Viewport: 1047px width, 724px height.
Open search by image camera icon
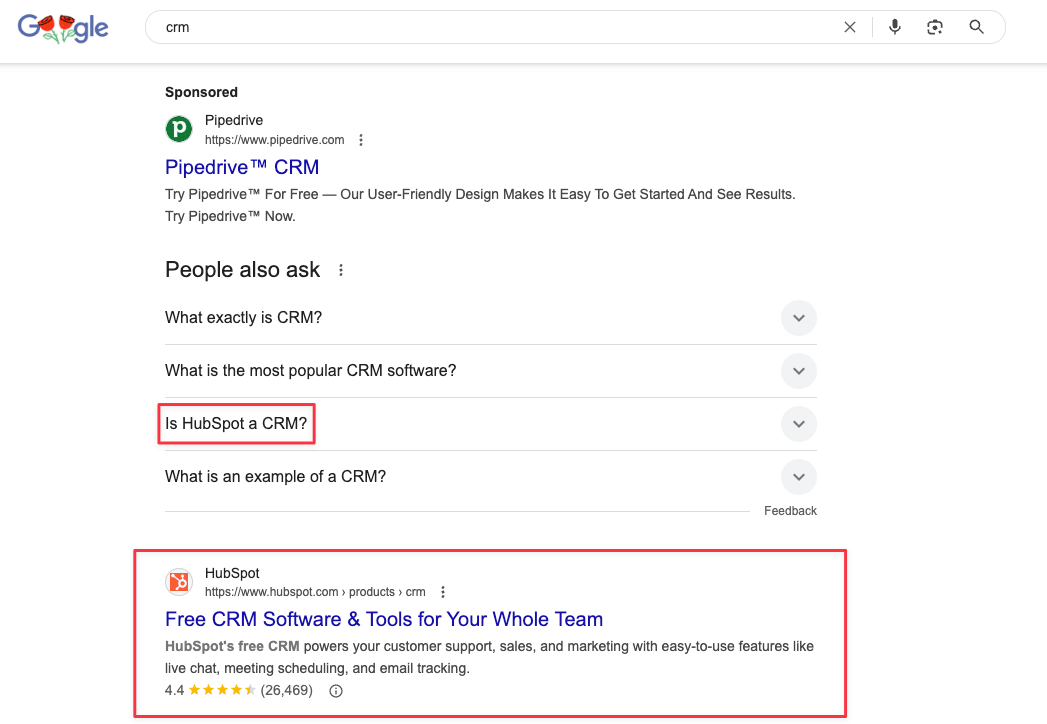[x=935, y=27]
